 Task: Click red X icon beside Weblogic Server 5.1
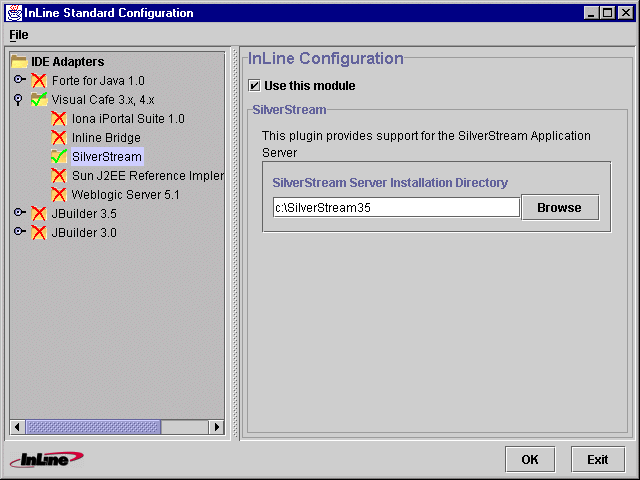point(59,194)
